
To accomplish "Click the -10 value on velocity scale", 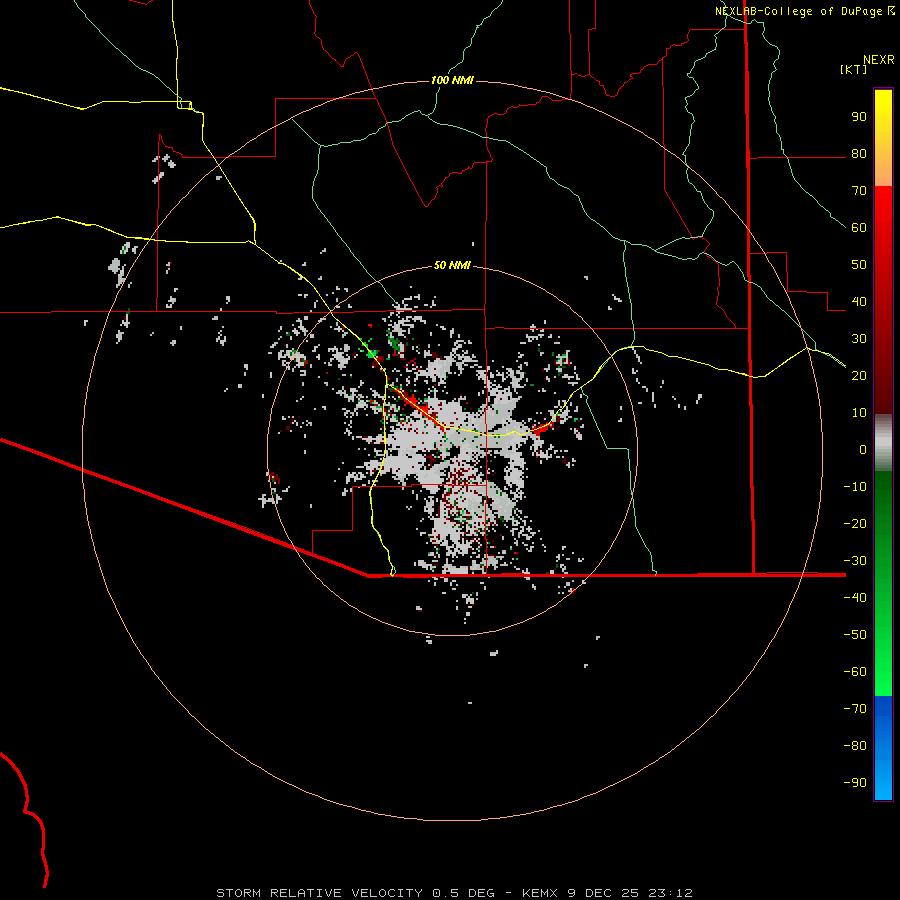I will [855, 487].
